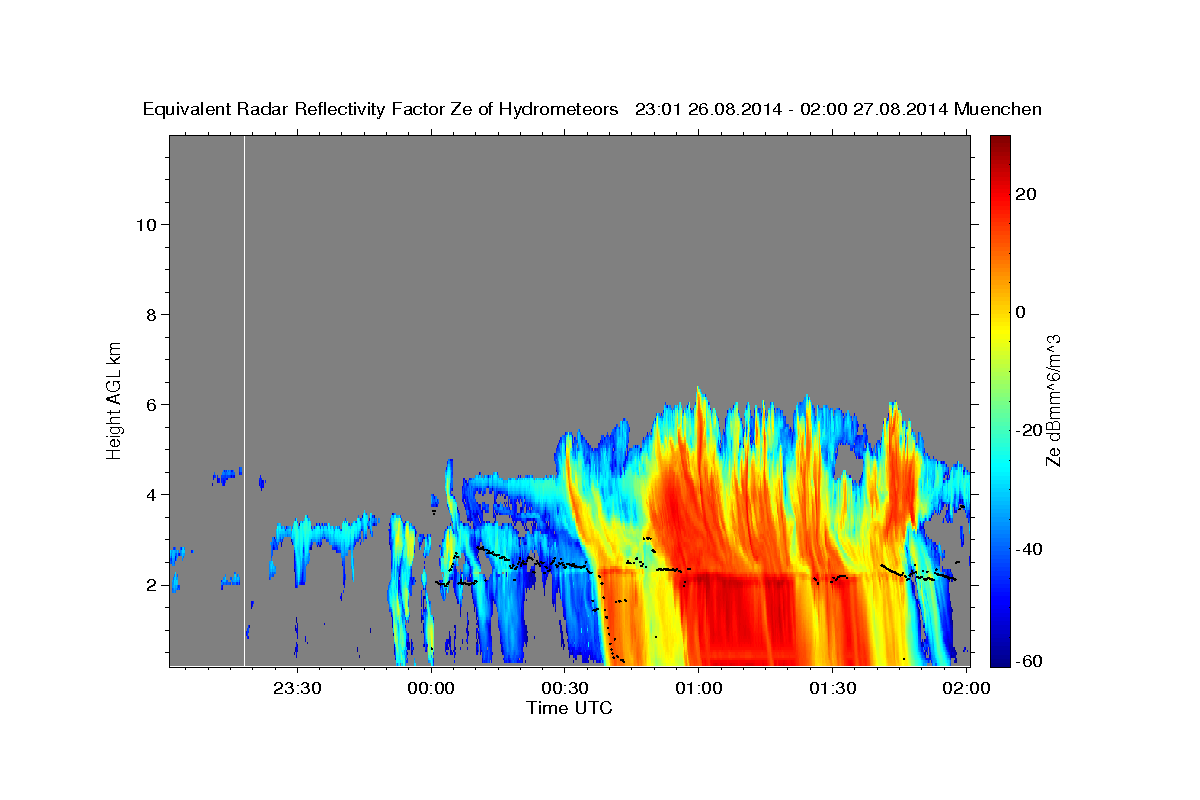Screen dimensions: 1200x800
Task: Click the colorbar tick value '-60'
Action: pos(1027,661)
